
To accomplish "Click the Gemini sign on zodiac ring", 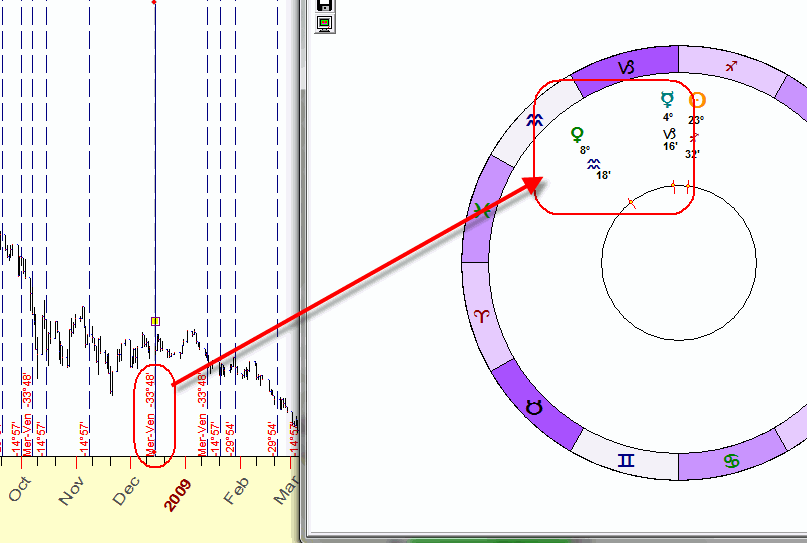I will (626, 460).
